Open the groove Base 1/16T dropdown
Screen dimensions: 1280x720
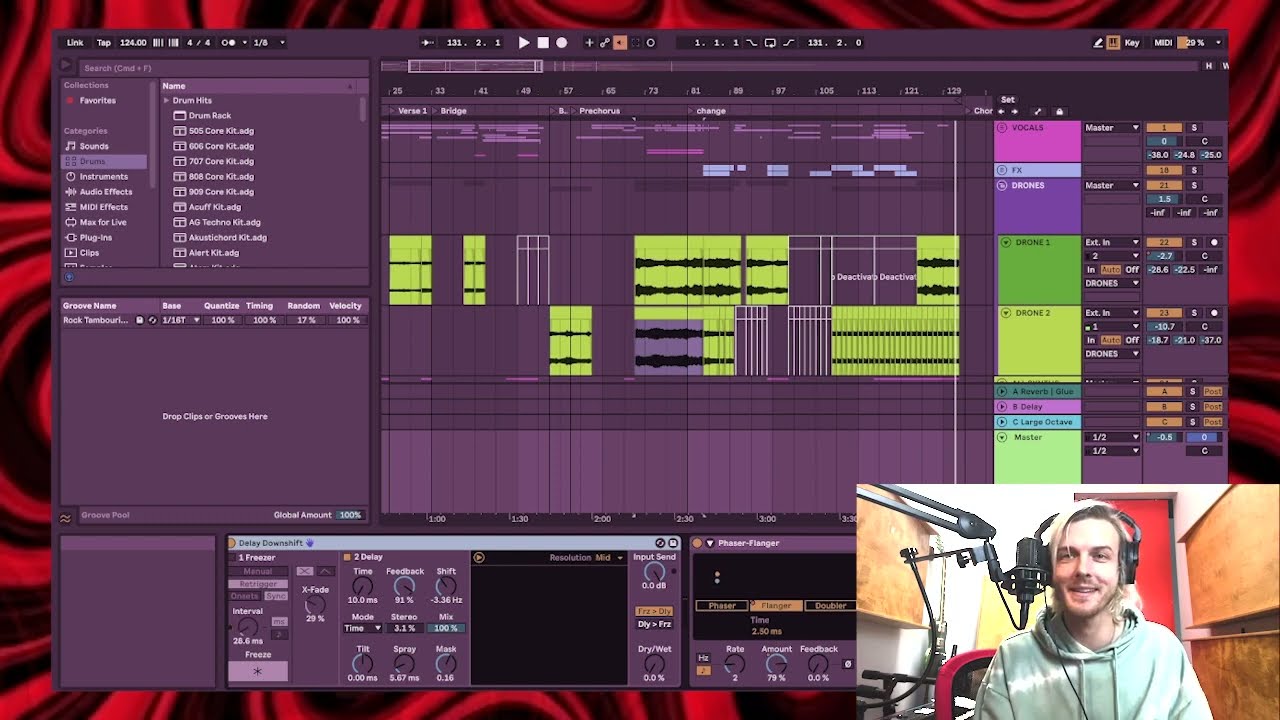tap(181, 320)
